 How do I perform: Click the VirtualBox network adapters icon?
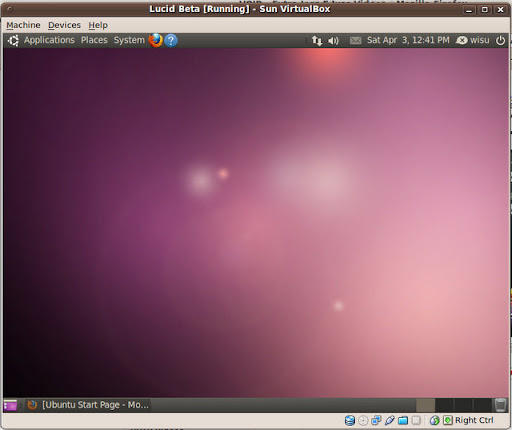tap(376, 420)
